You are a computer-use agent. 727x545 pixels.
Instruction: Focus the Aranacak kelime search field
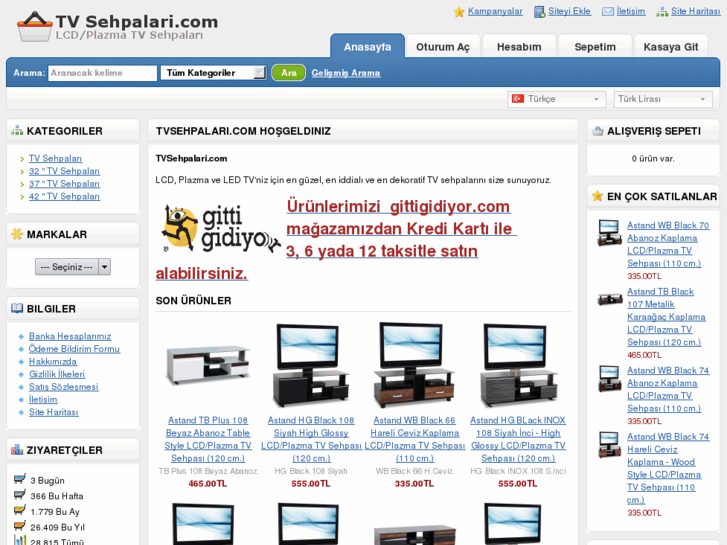coord(102,73)
